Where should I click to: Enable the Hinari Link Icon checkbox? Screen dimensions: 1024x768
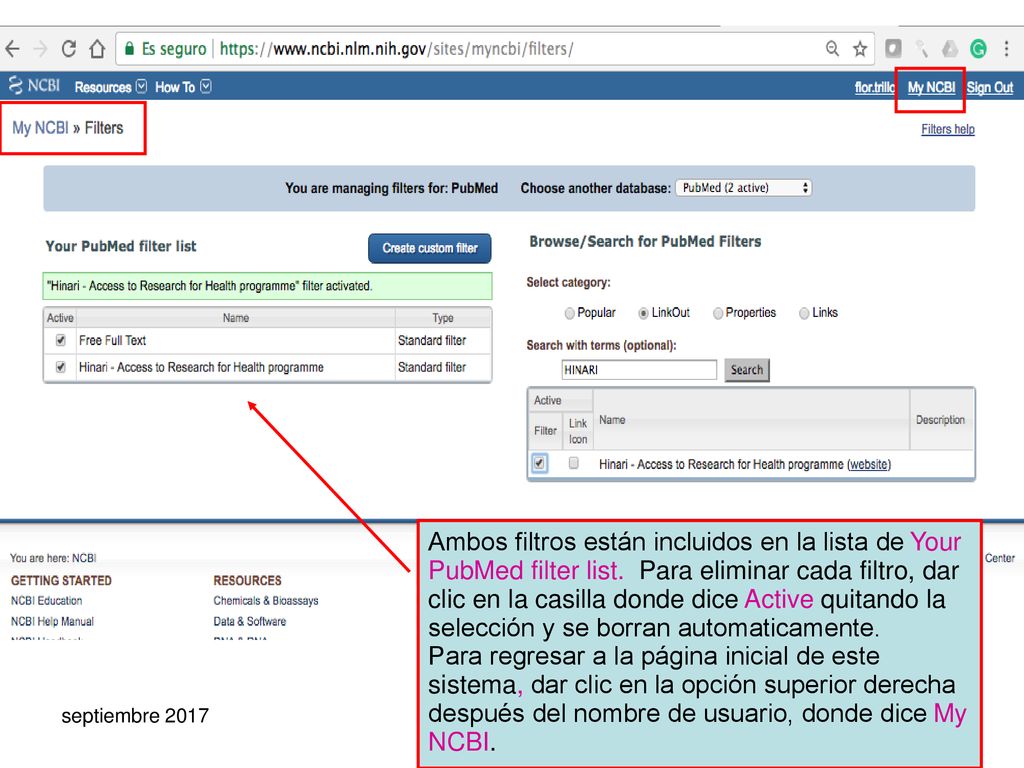[x=573, y=463]
